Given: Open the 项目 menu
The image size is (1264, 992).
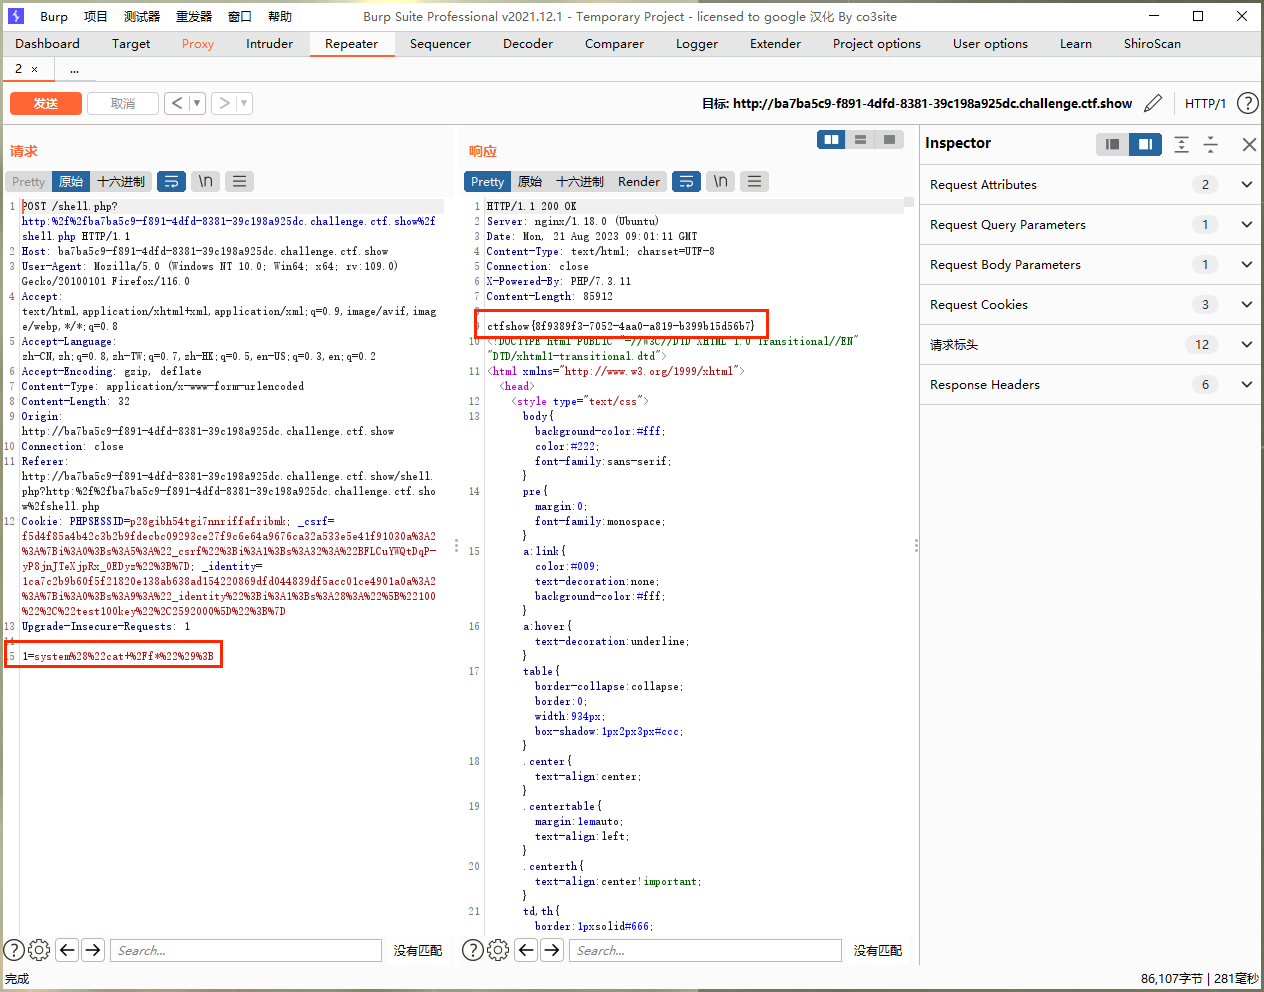Looking at the screenshot, I should [96, 16].
